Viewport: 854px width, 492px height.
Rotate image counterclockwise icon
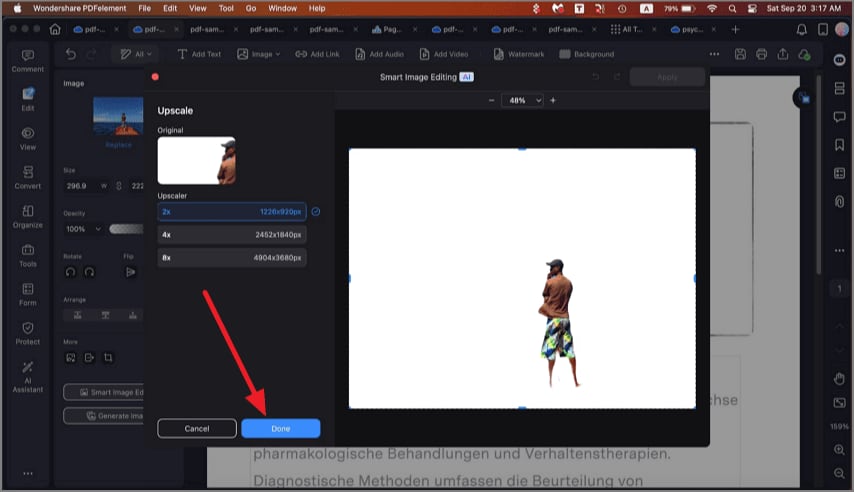(x=71, y=272)
